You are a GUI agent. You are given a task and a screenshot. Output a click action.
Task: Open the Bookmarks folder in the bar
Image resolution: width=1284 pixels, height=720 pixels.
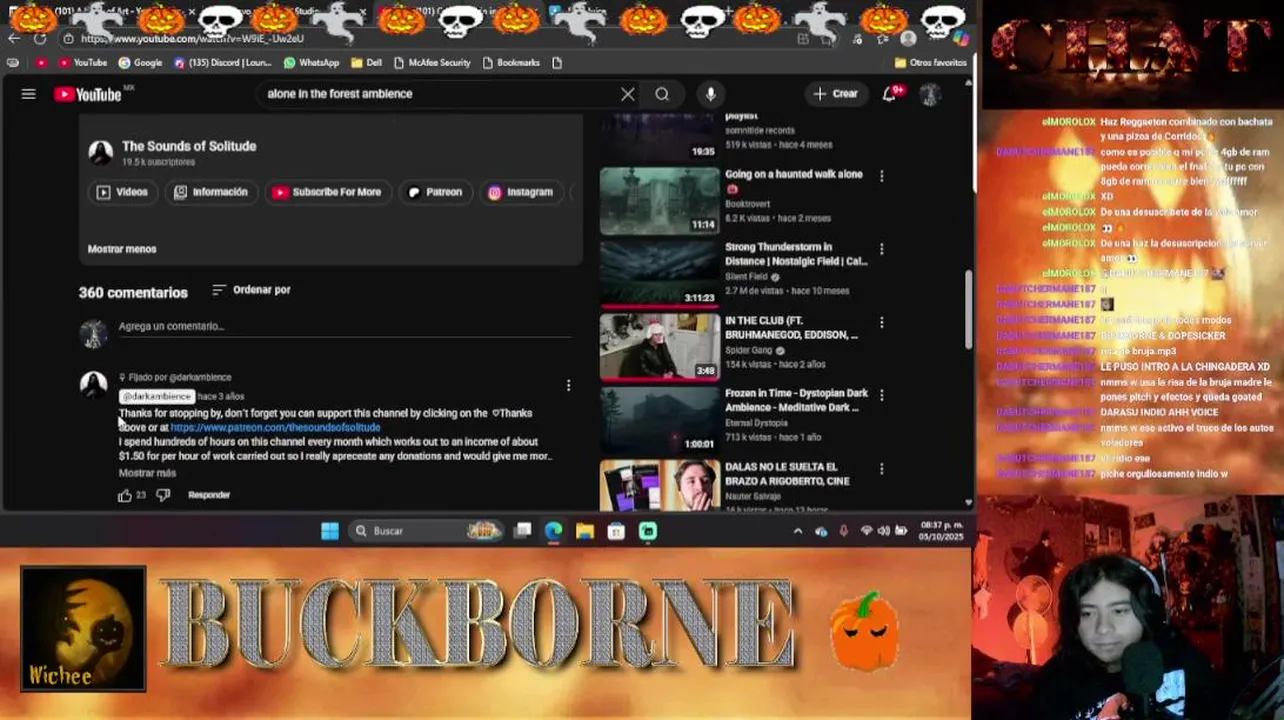coord(511,62)
